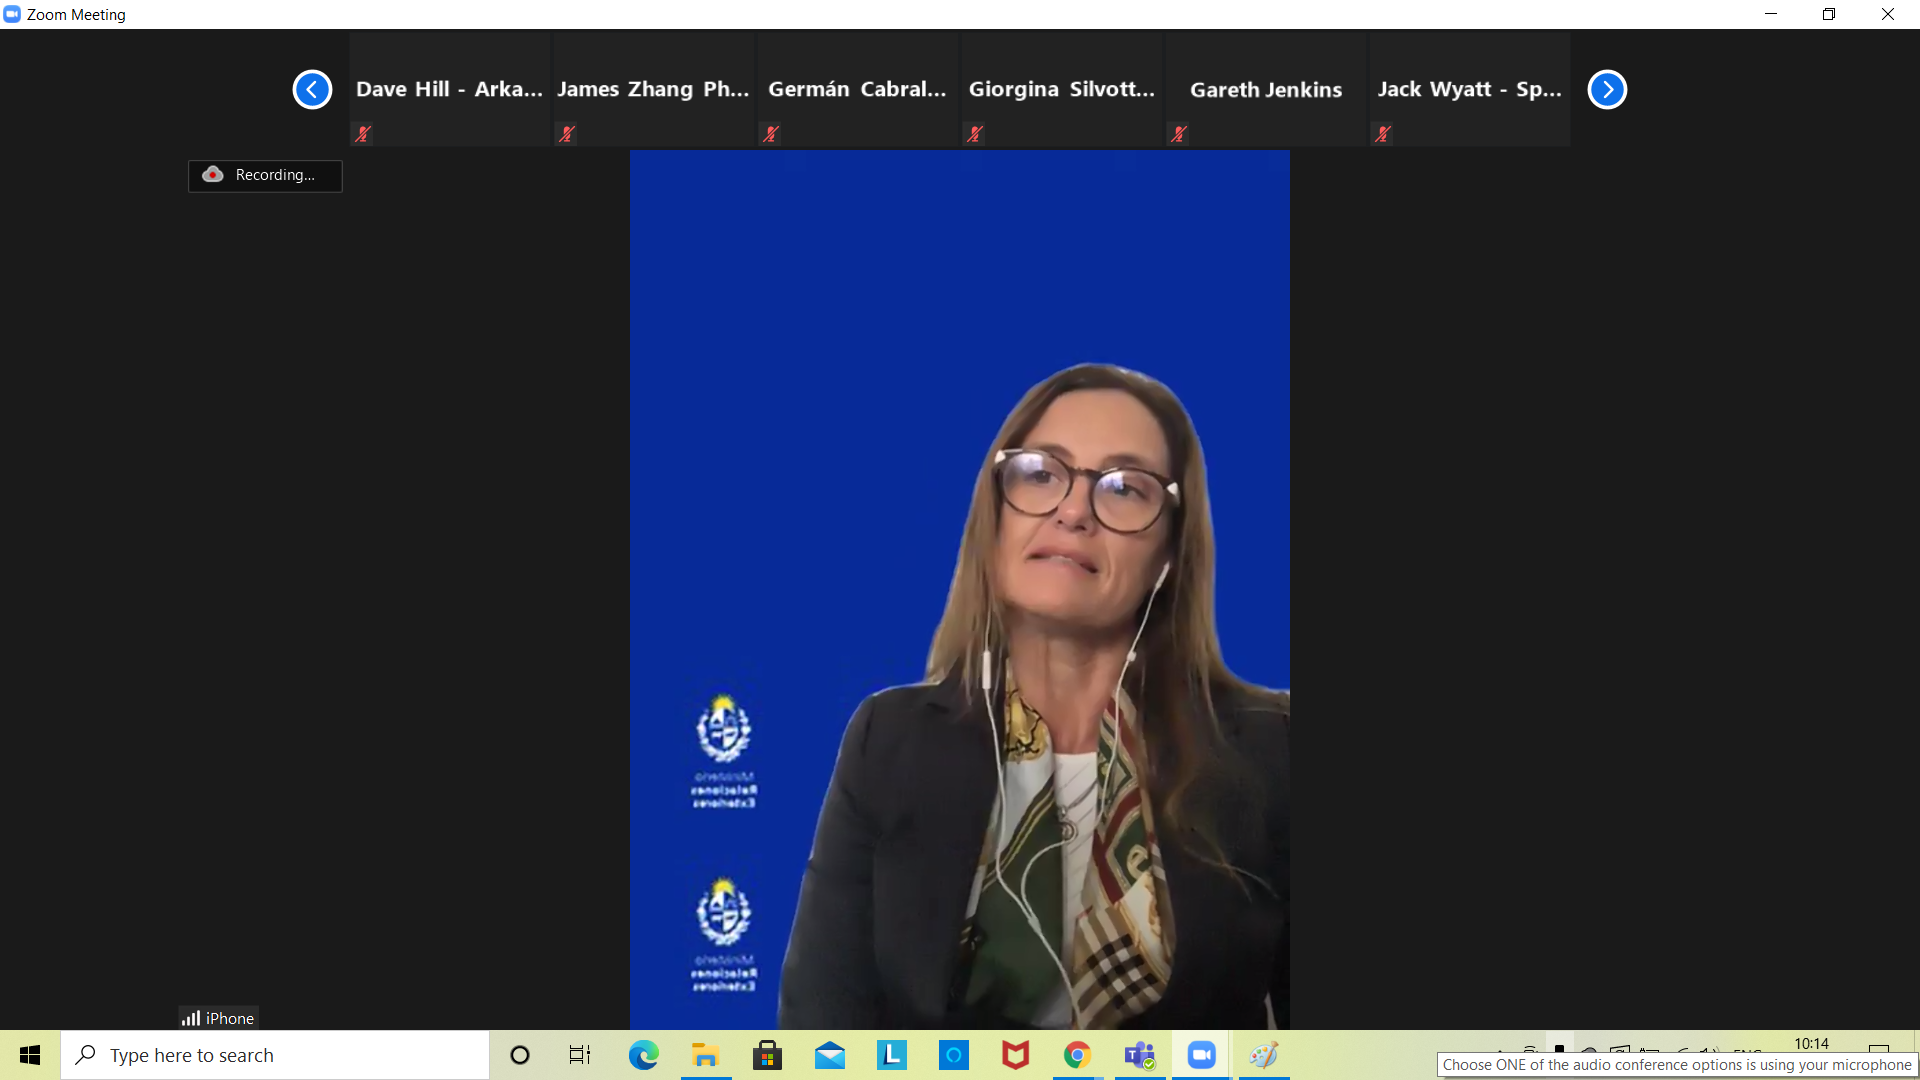Viewport: 1920px width, 1080px height.
Task: Click the right arrow to show more participants
Action: point(1607,90)
